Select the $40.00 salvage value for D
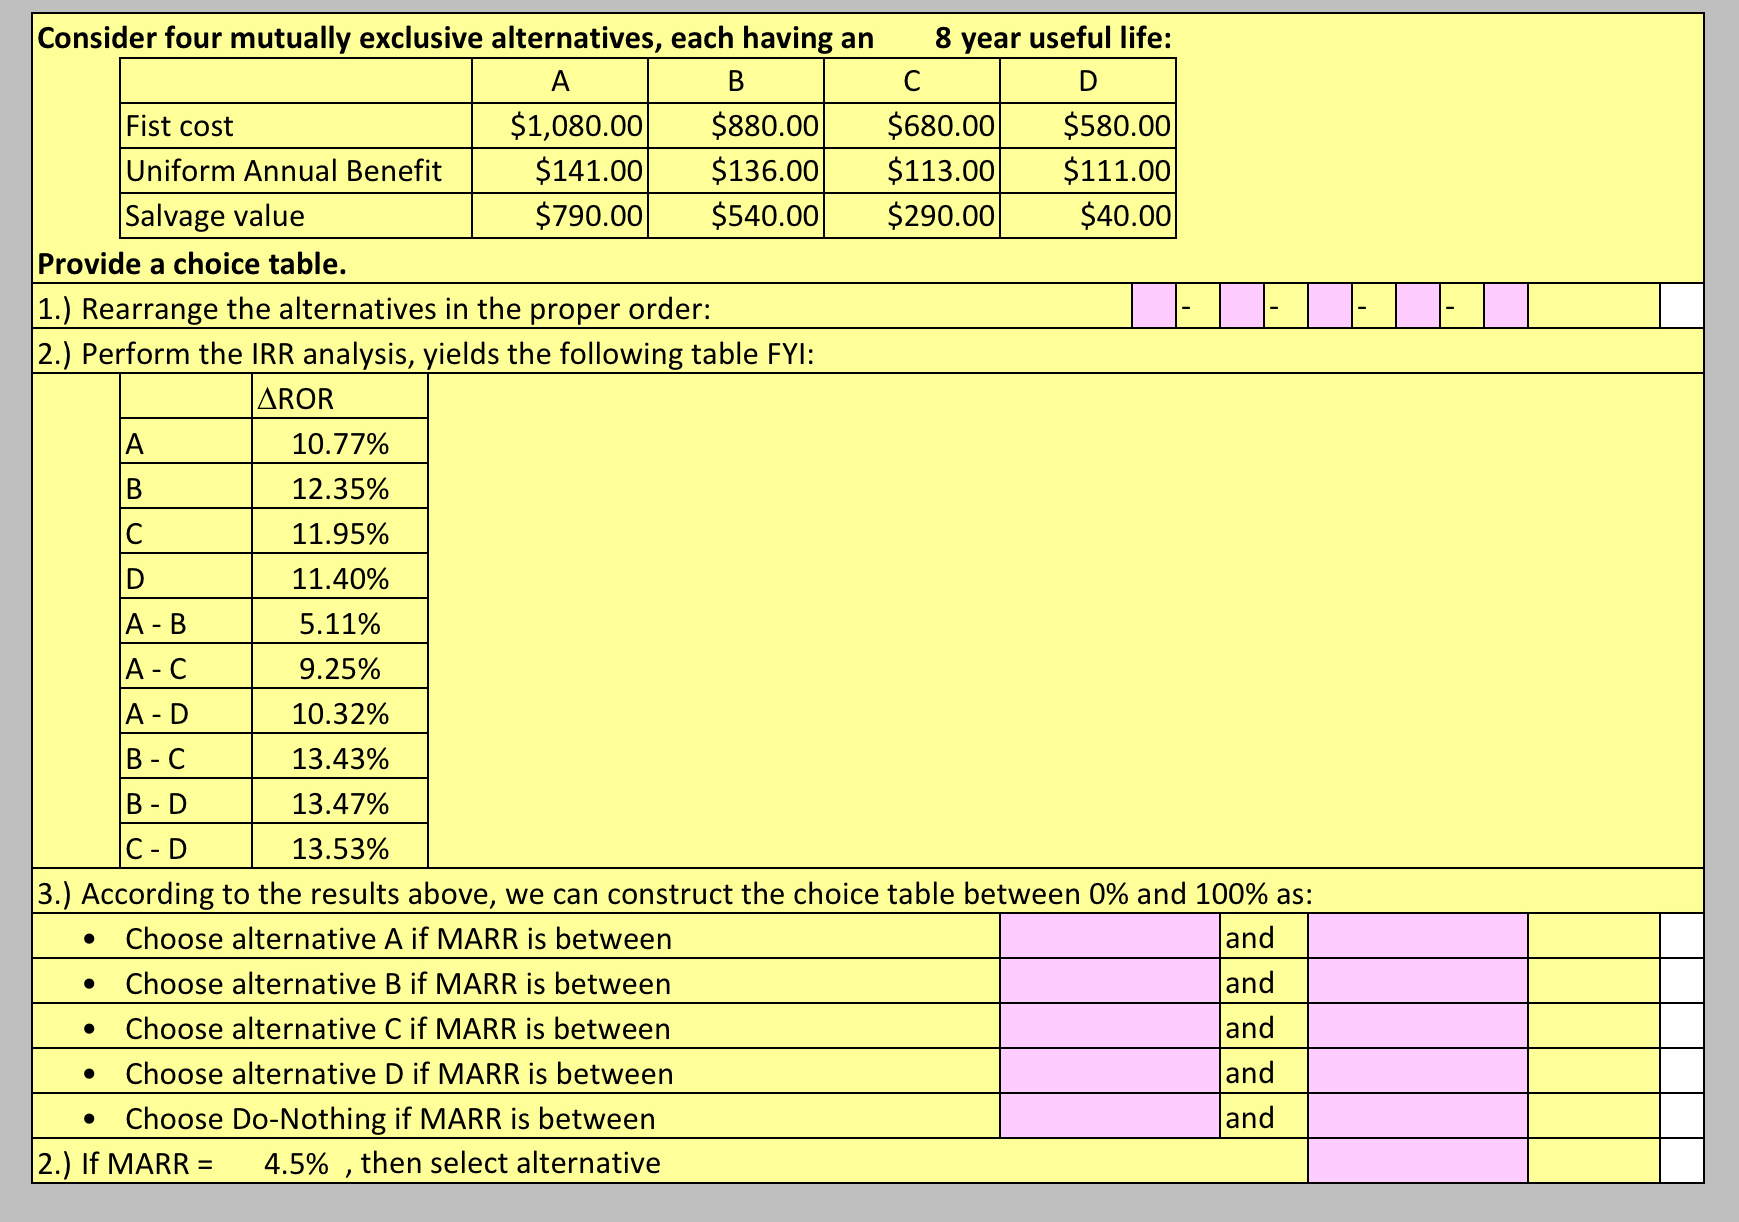This screenshot has height=1222, width=1739. click(1115, 215)
